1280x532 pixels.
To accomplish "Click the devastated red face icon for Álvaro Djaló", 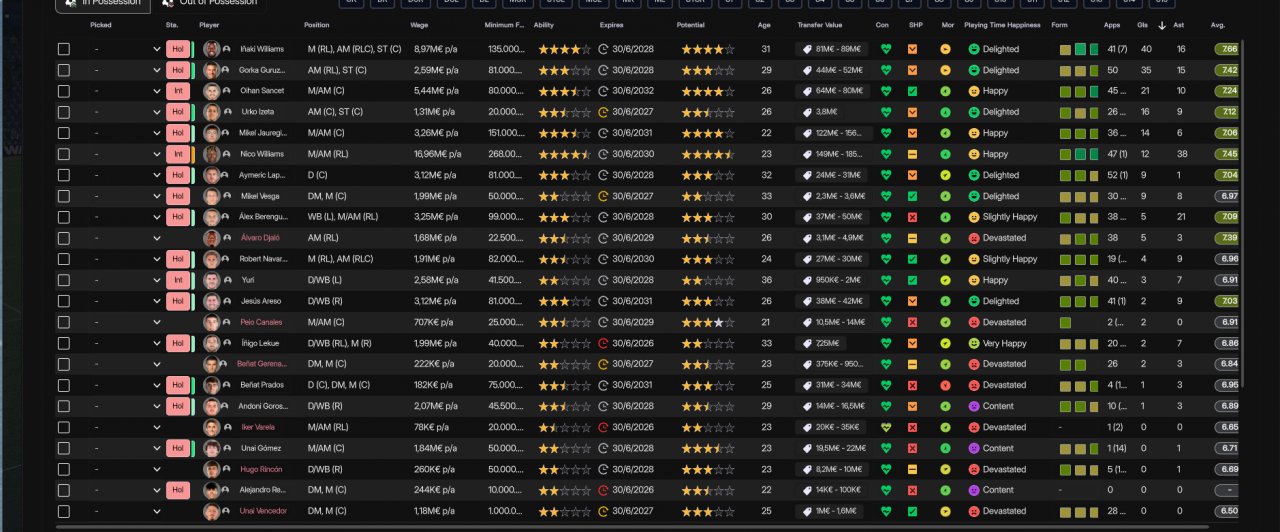I will pyautogui.click(x=974, y=238).
